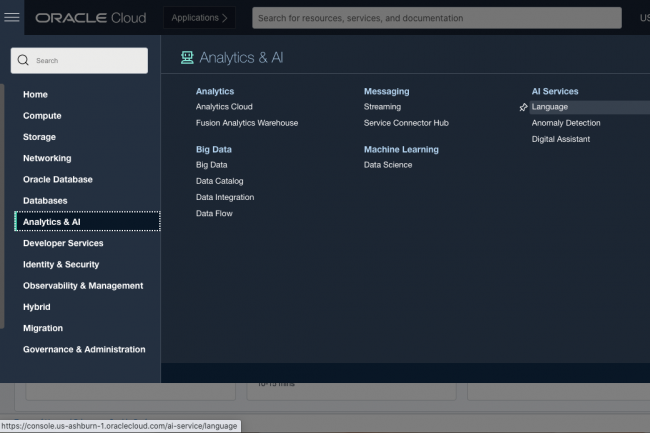650x433 pixels.
Task: Open Governance & Administration category
Action: 84,349
